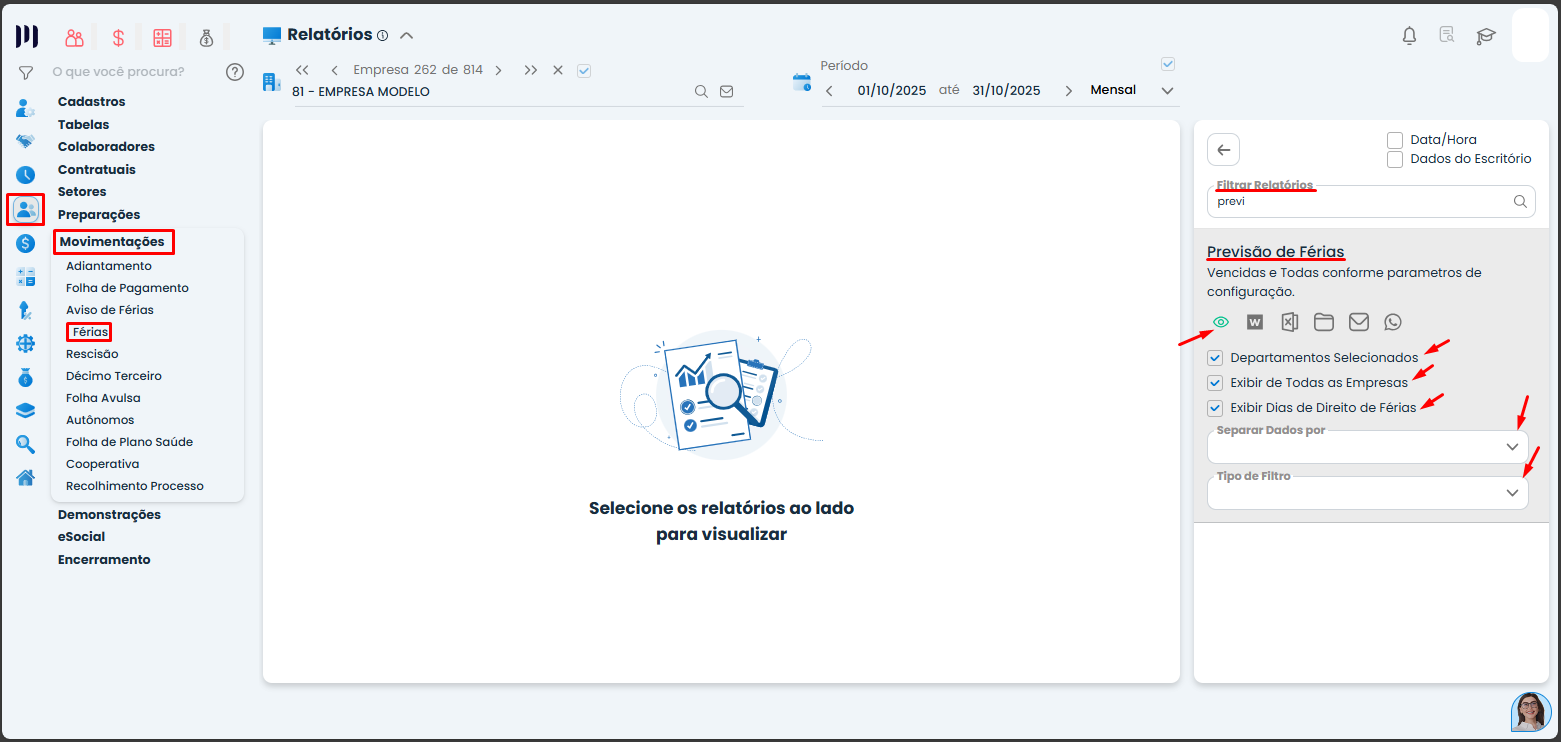The image size is (1561, 742).
Task: Open the Tipo de Filtro dropdown
Action: point(1512,493)
